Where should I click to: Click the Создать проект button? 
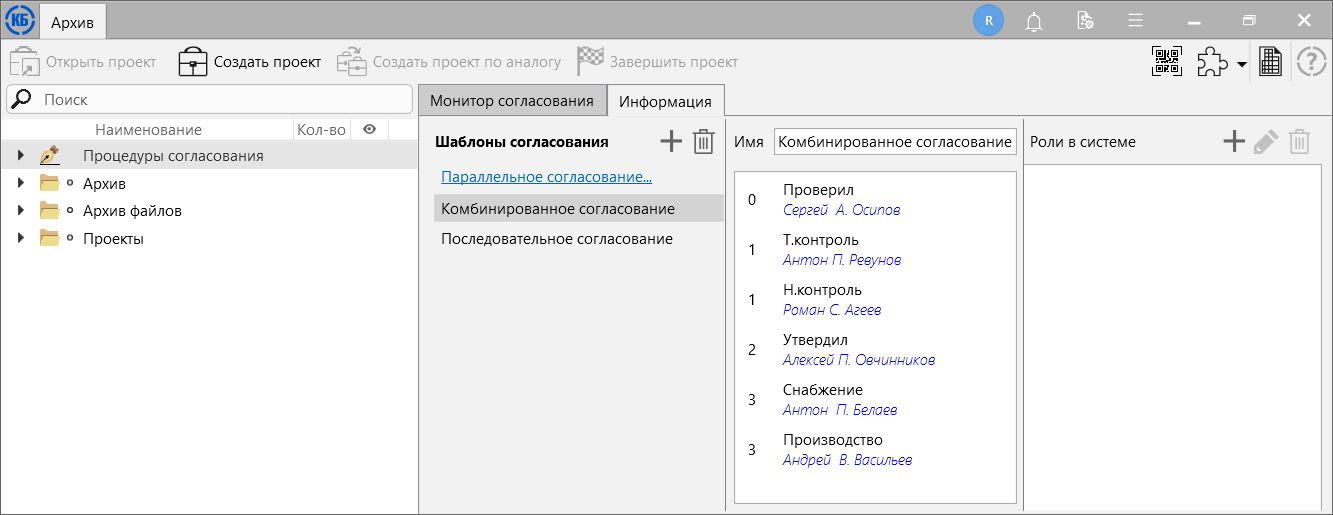[x=250, y=62]
